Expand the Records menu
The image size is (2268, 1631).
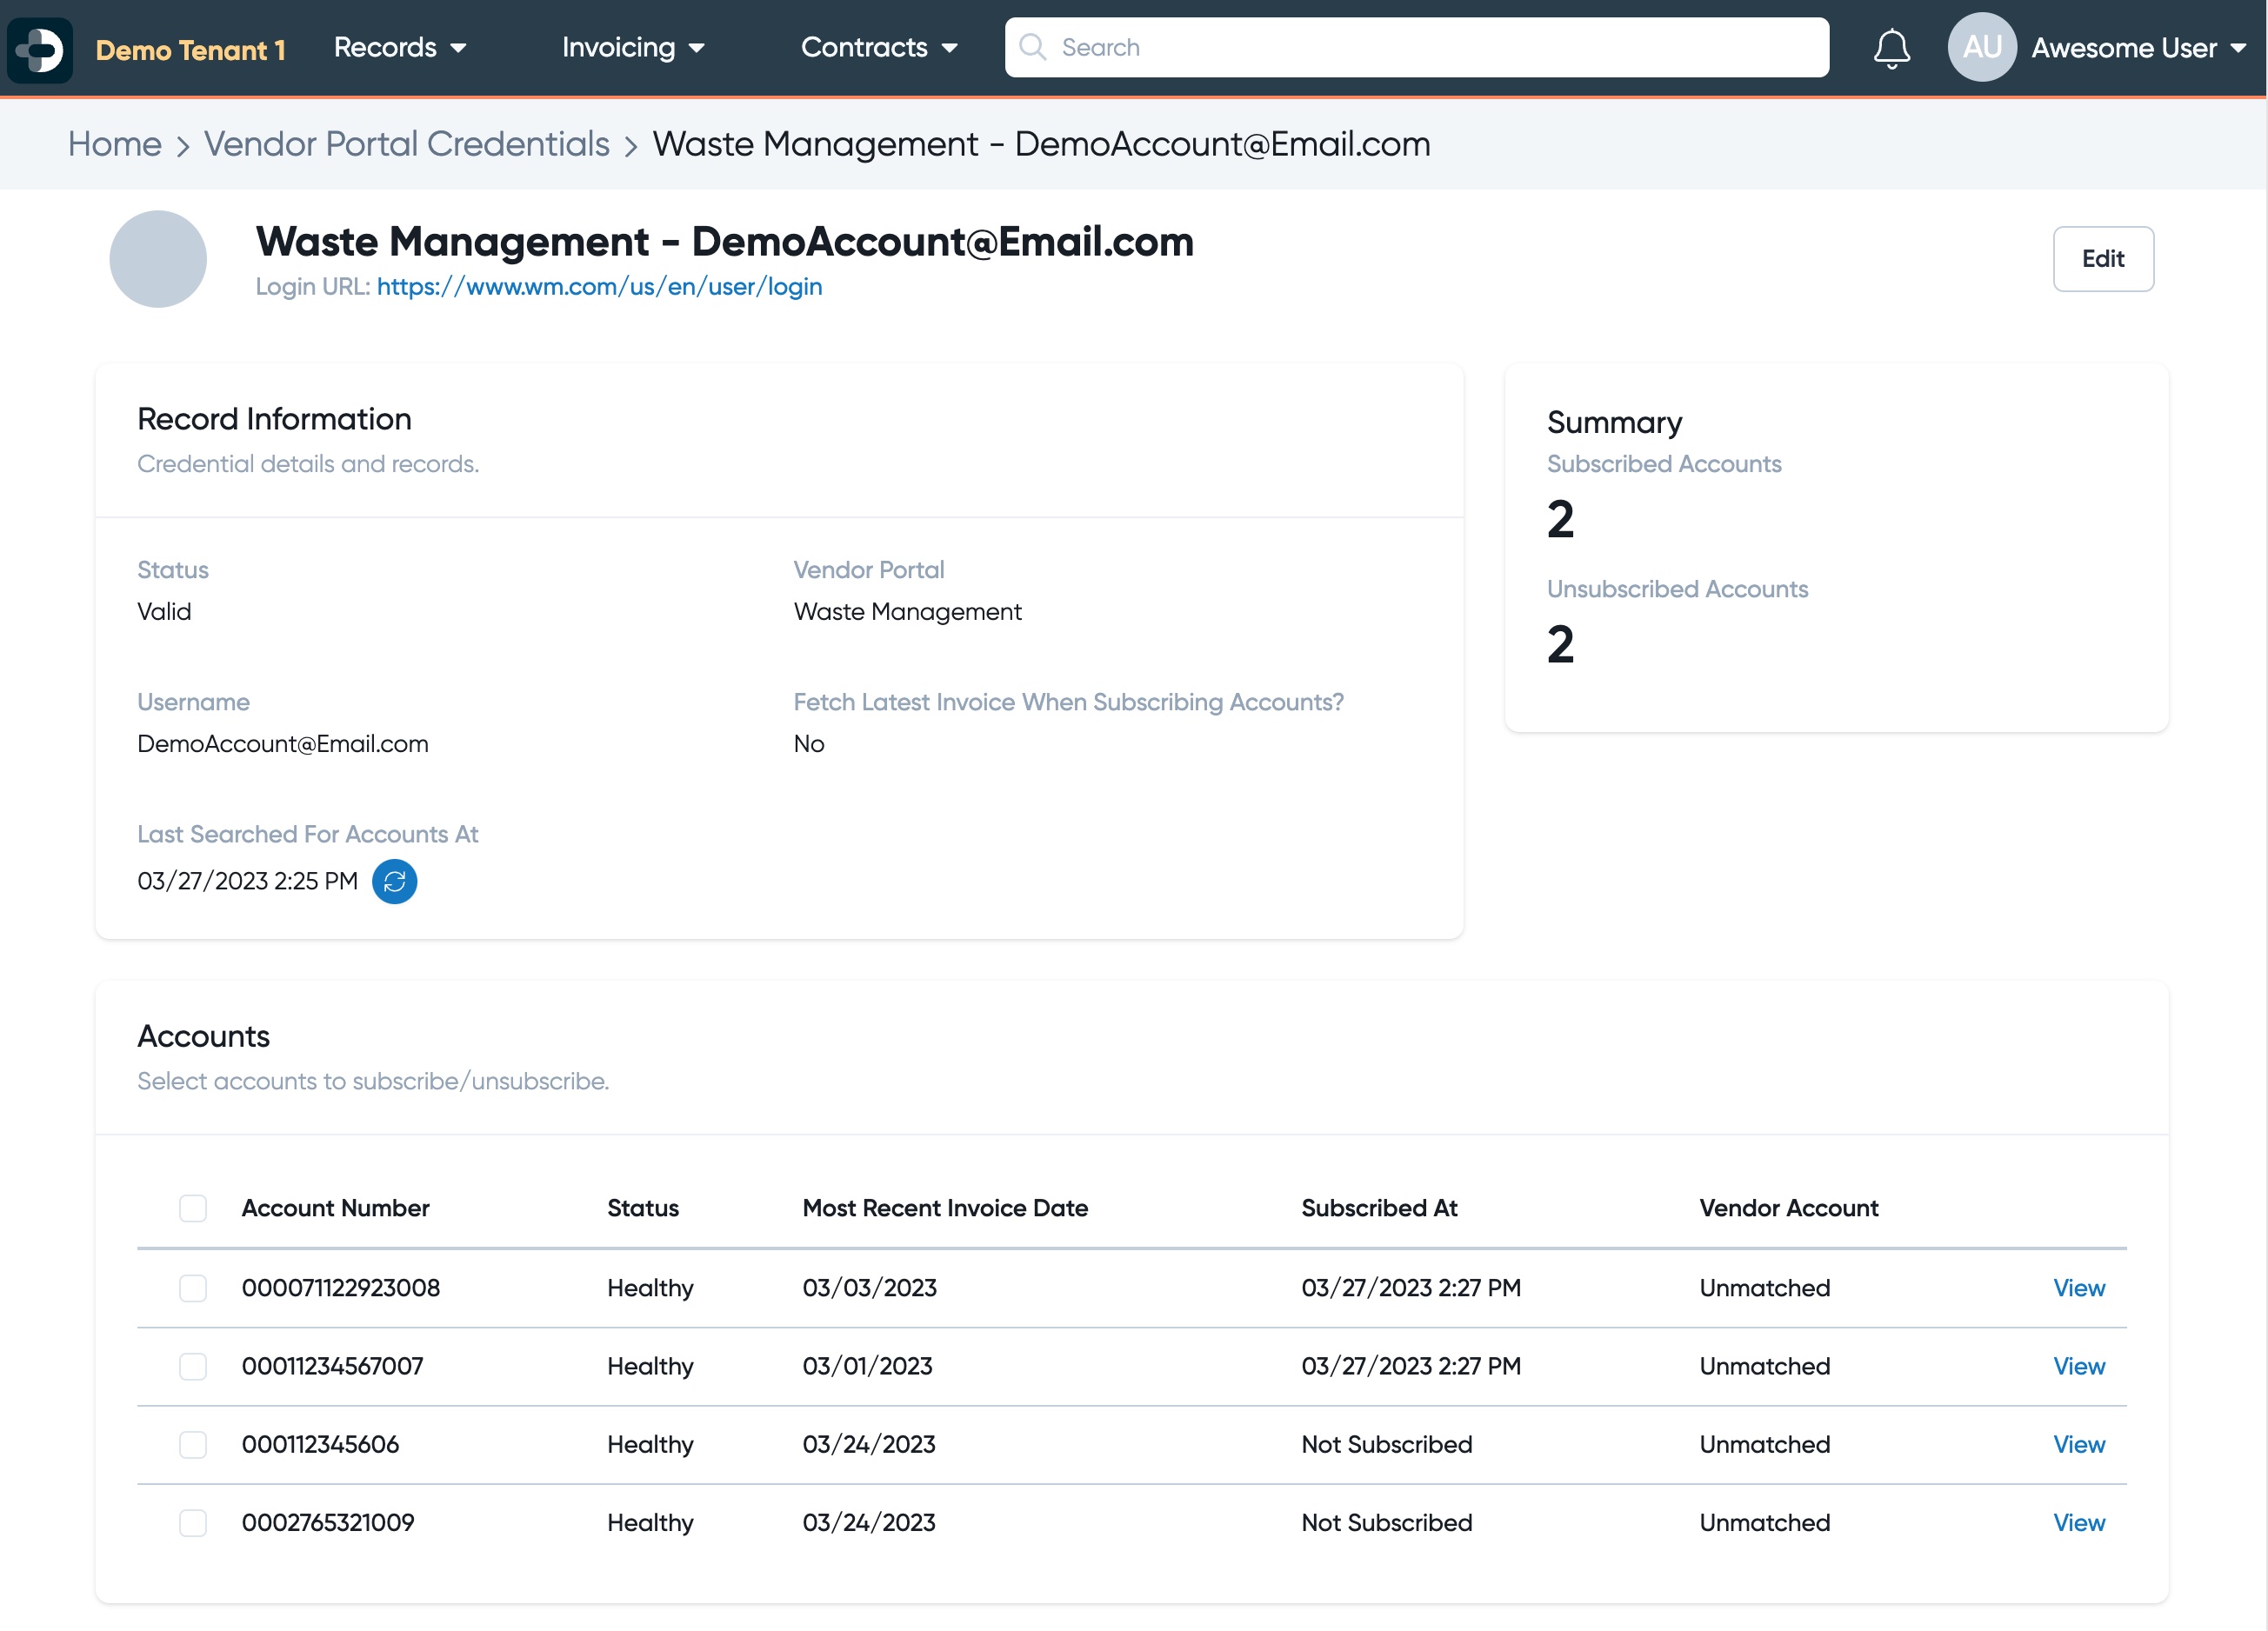400,47
